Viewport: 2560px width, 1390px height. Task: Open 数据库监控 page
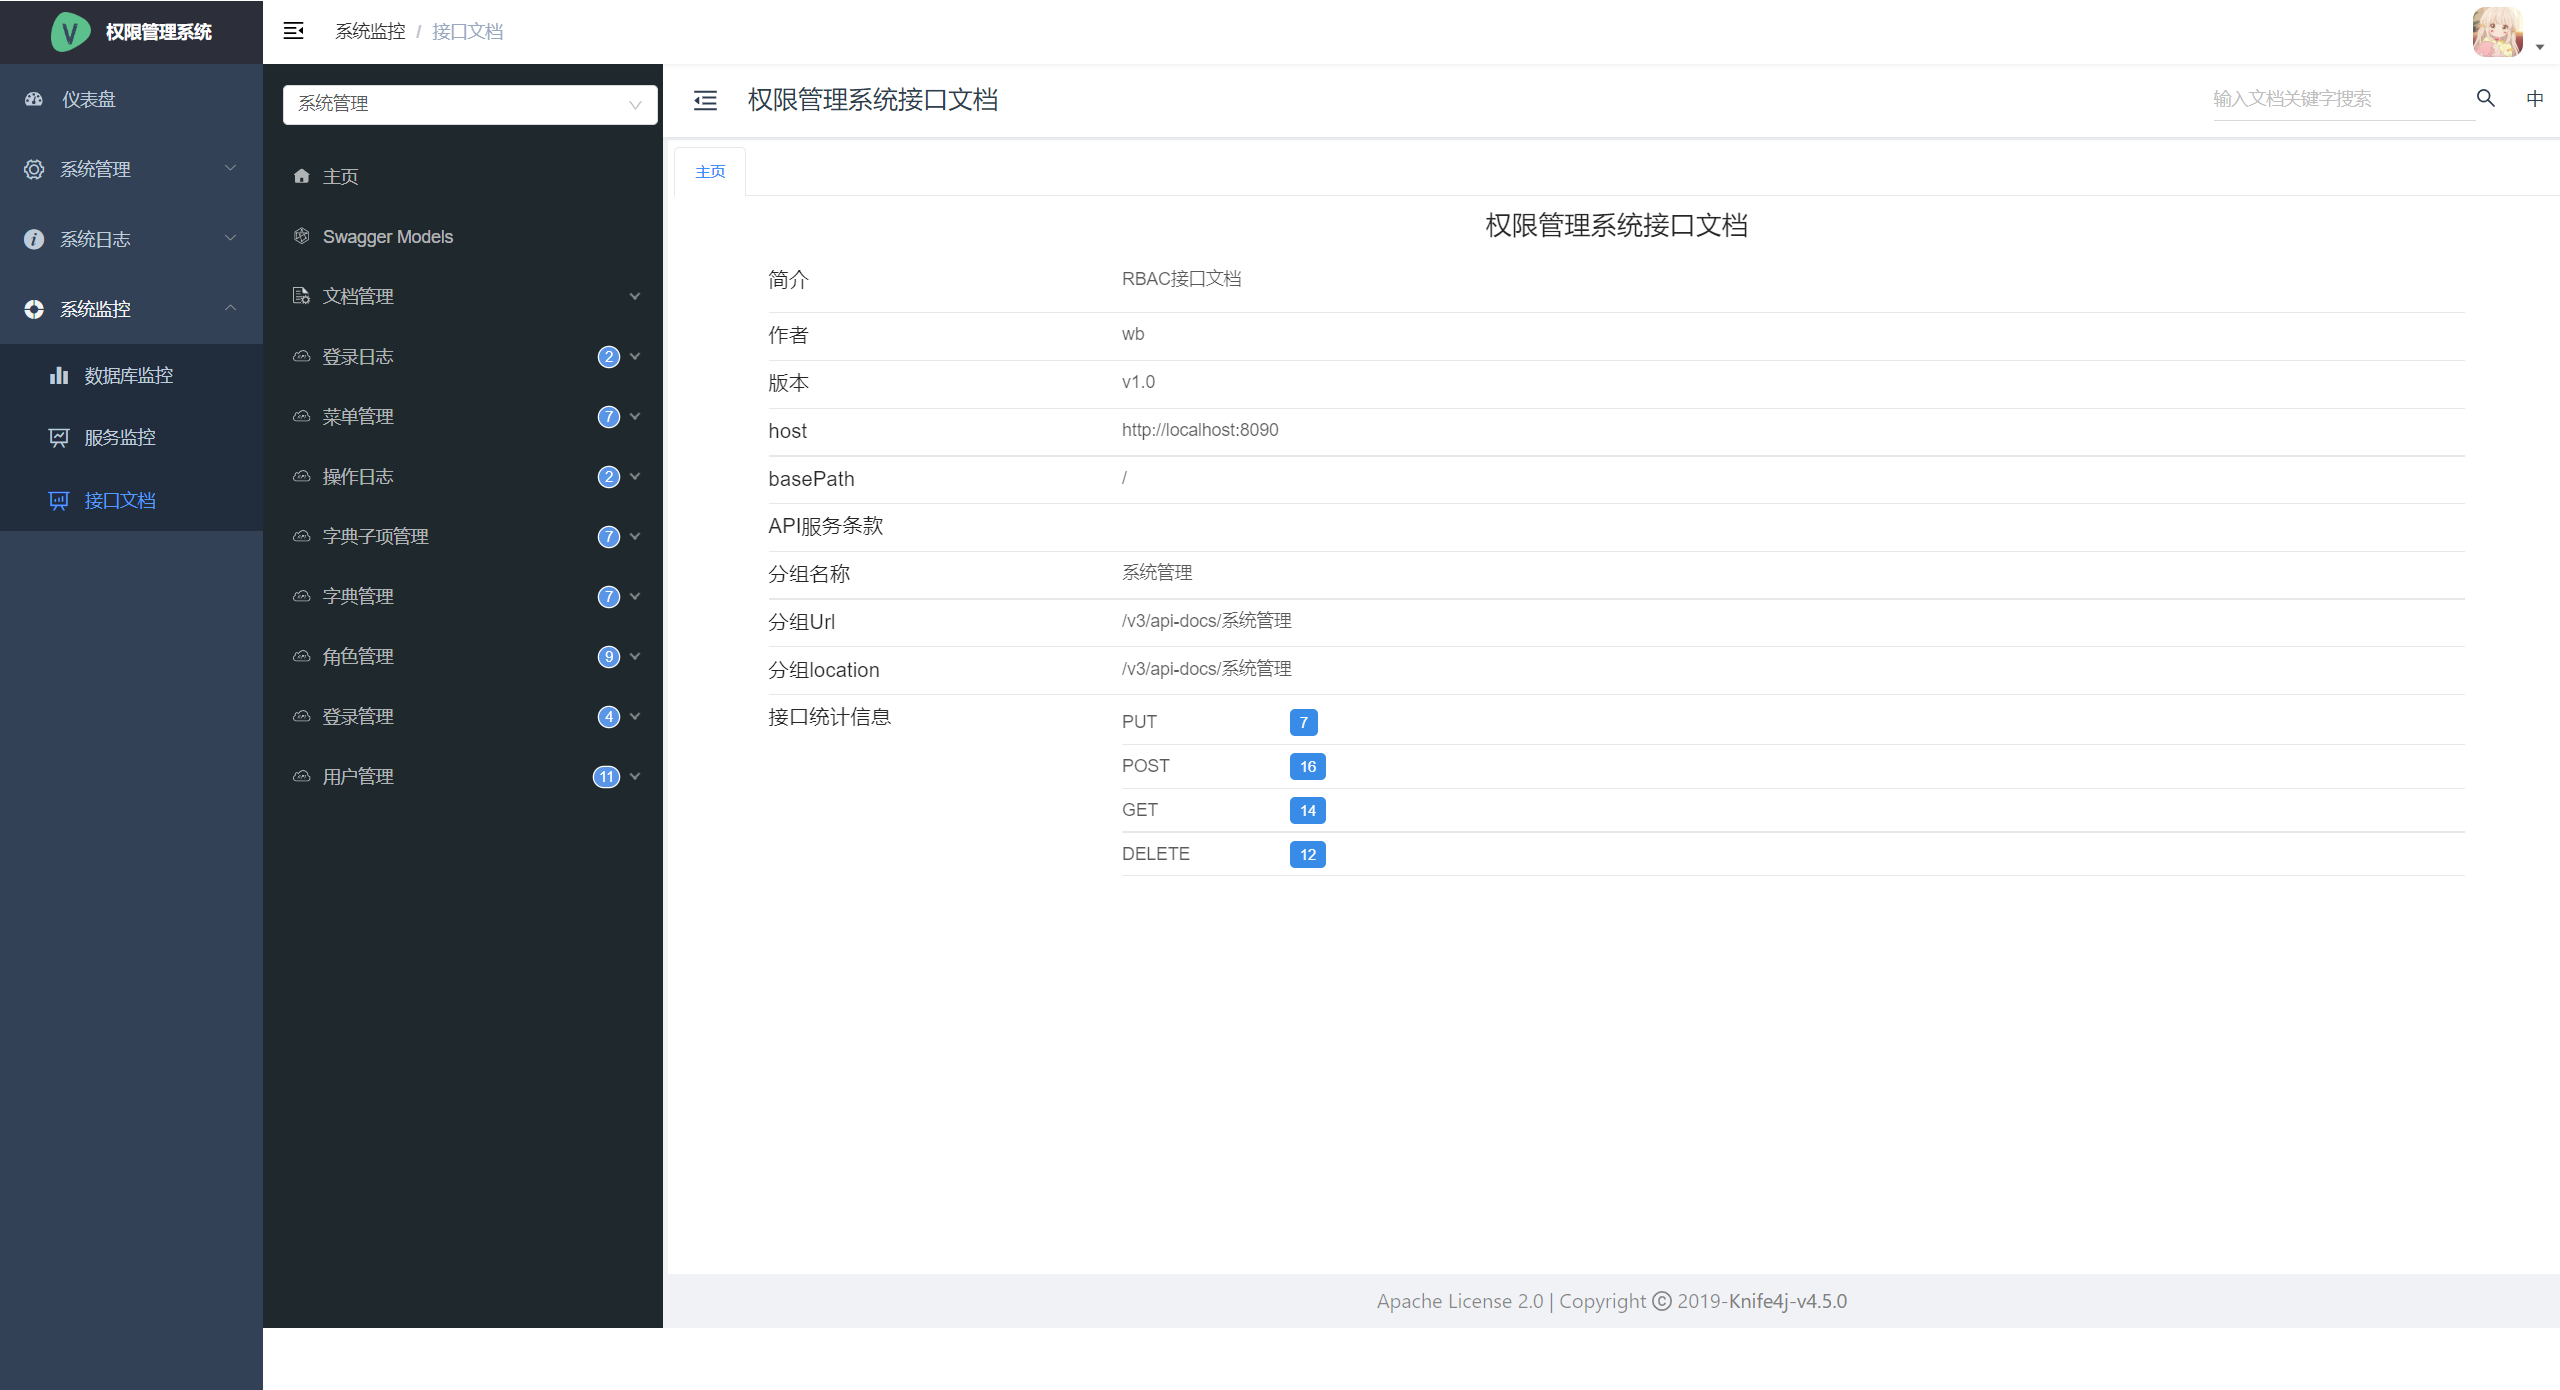(128, 376)
